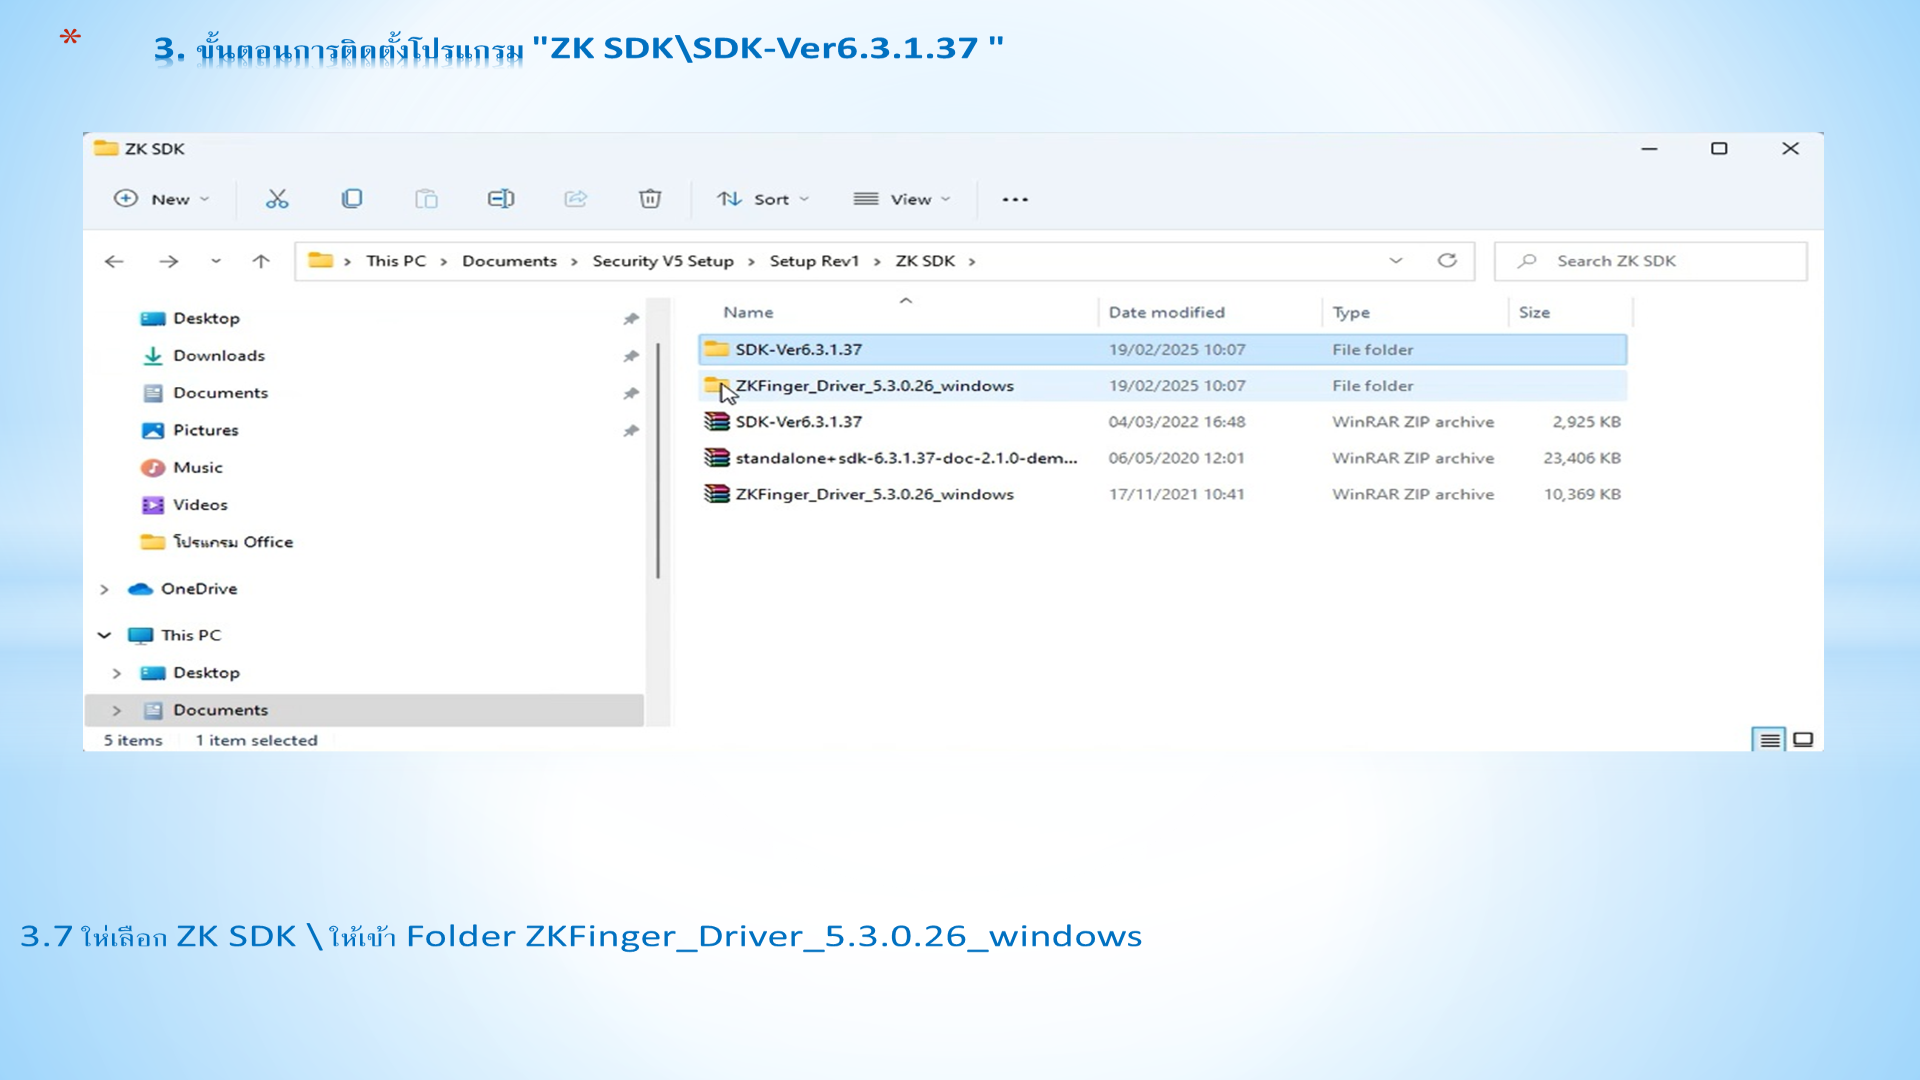Image resolution: width=1920 pixels, height=1080 pixels.
Task: Click the Share icon in toolbar
Action: point(576,199)
